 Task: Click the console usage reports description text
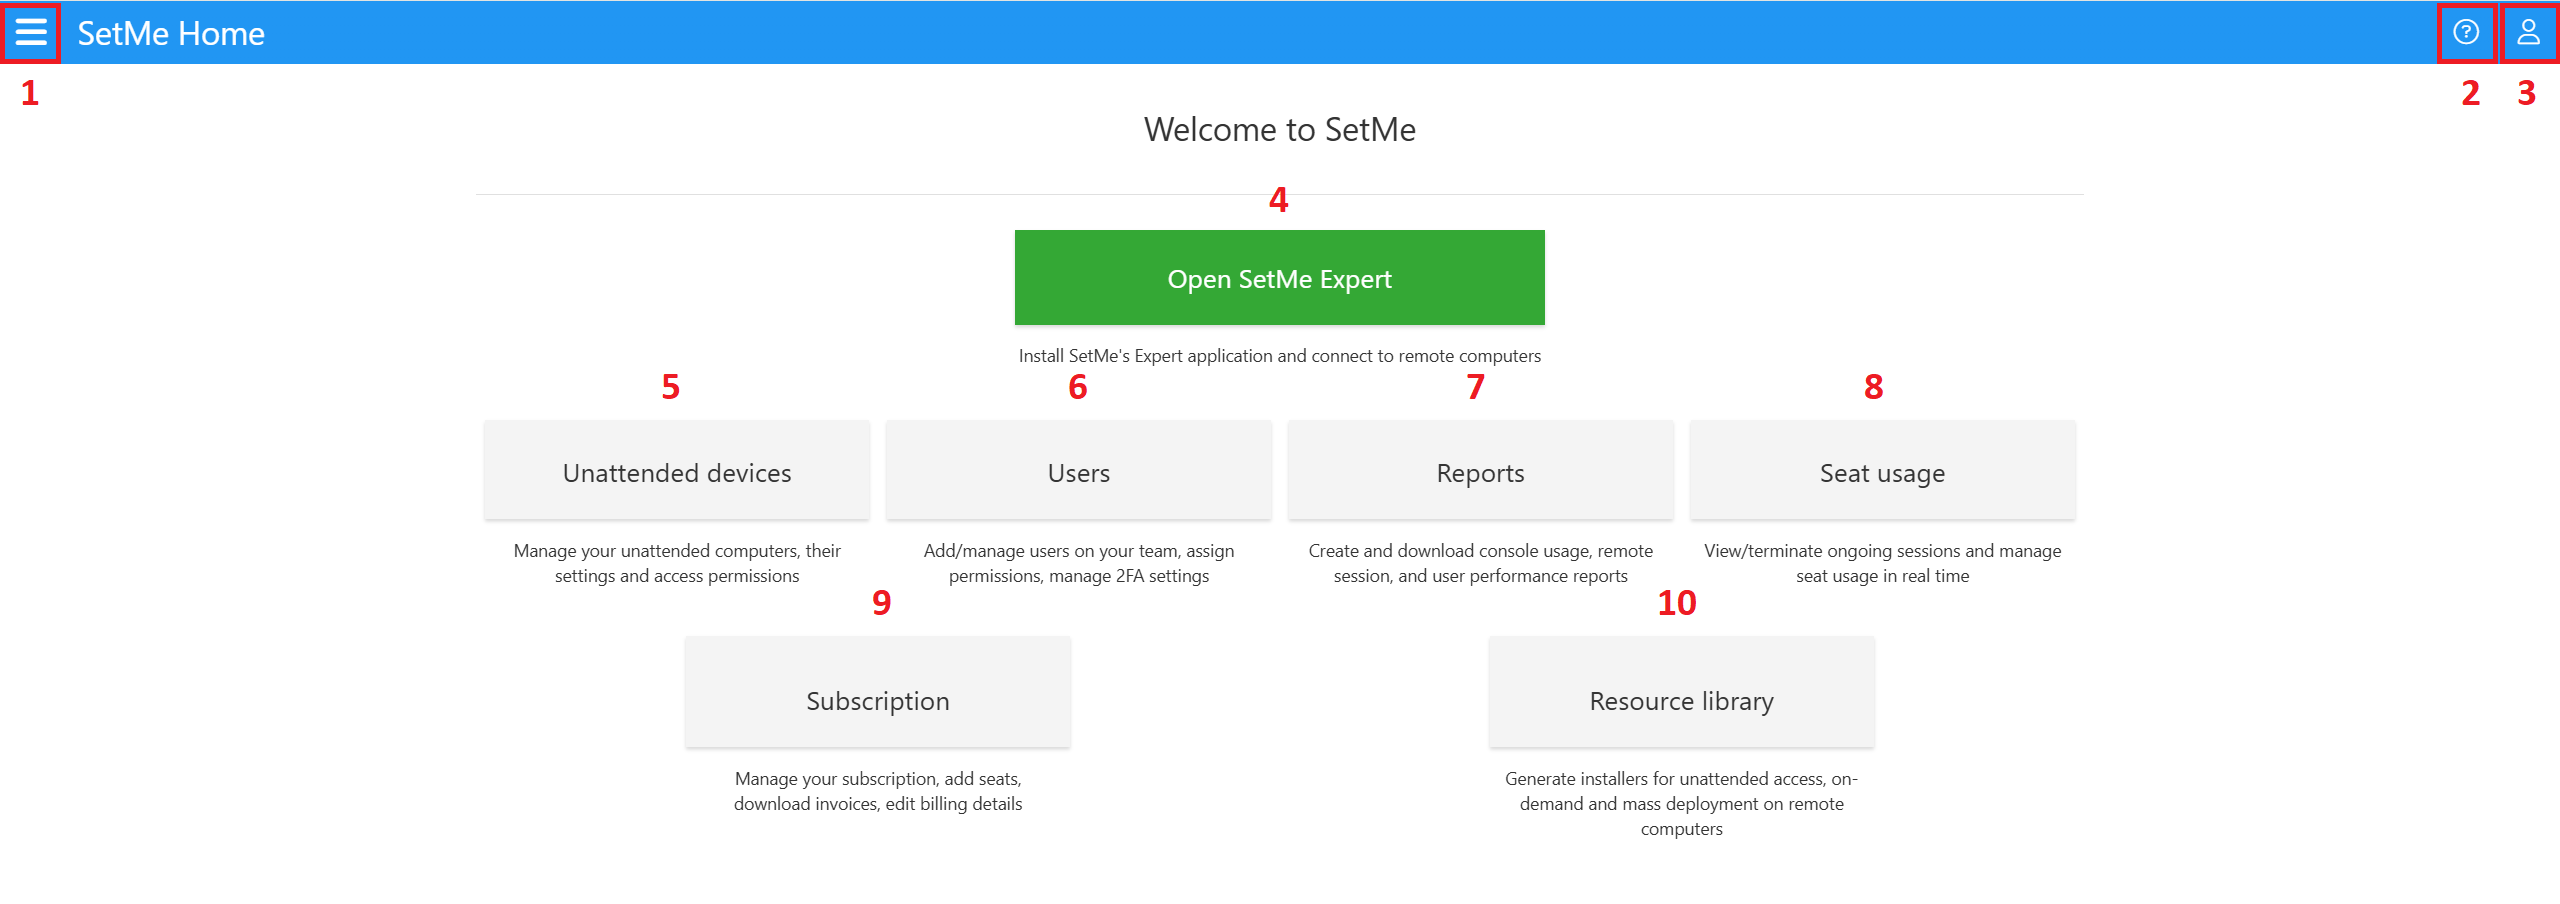pos(1480,563)
